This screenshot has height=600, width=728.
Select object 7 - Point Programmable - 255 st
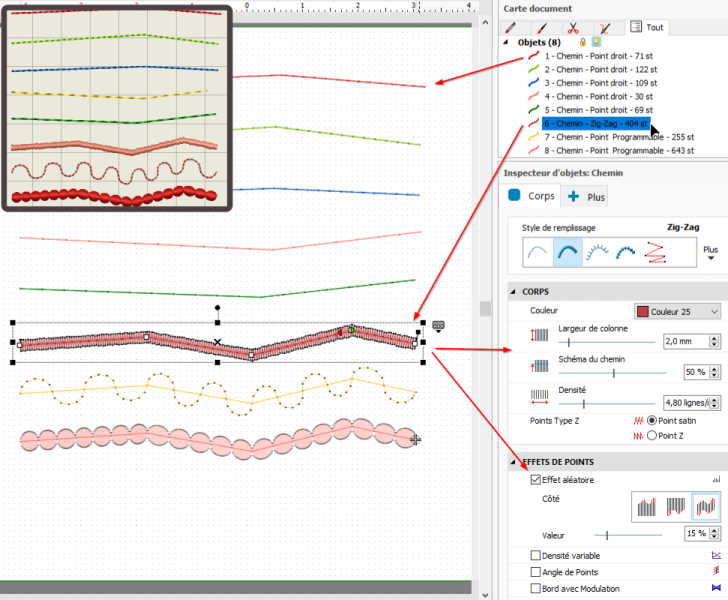619,137
